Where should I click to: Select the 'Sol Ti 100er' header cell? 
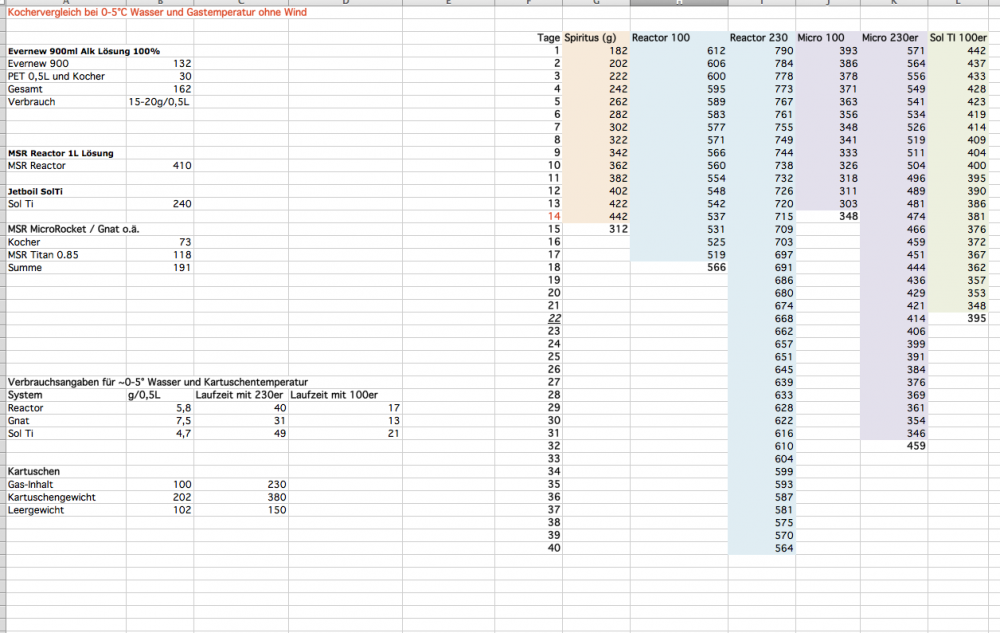click(961, 37)
